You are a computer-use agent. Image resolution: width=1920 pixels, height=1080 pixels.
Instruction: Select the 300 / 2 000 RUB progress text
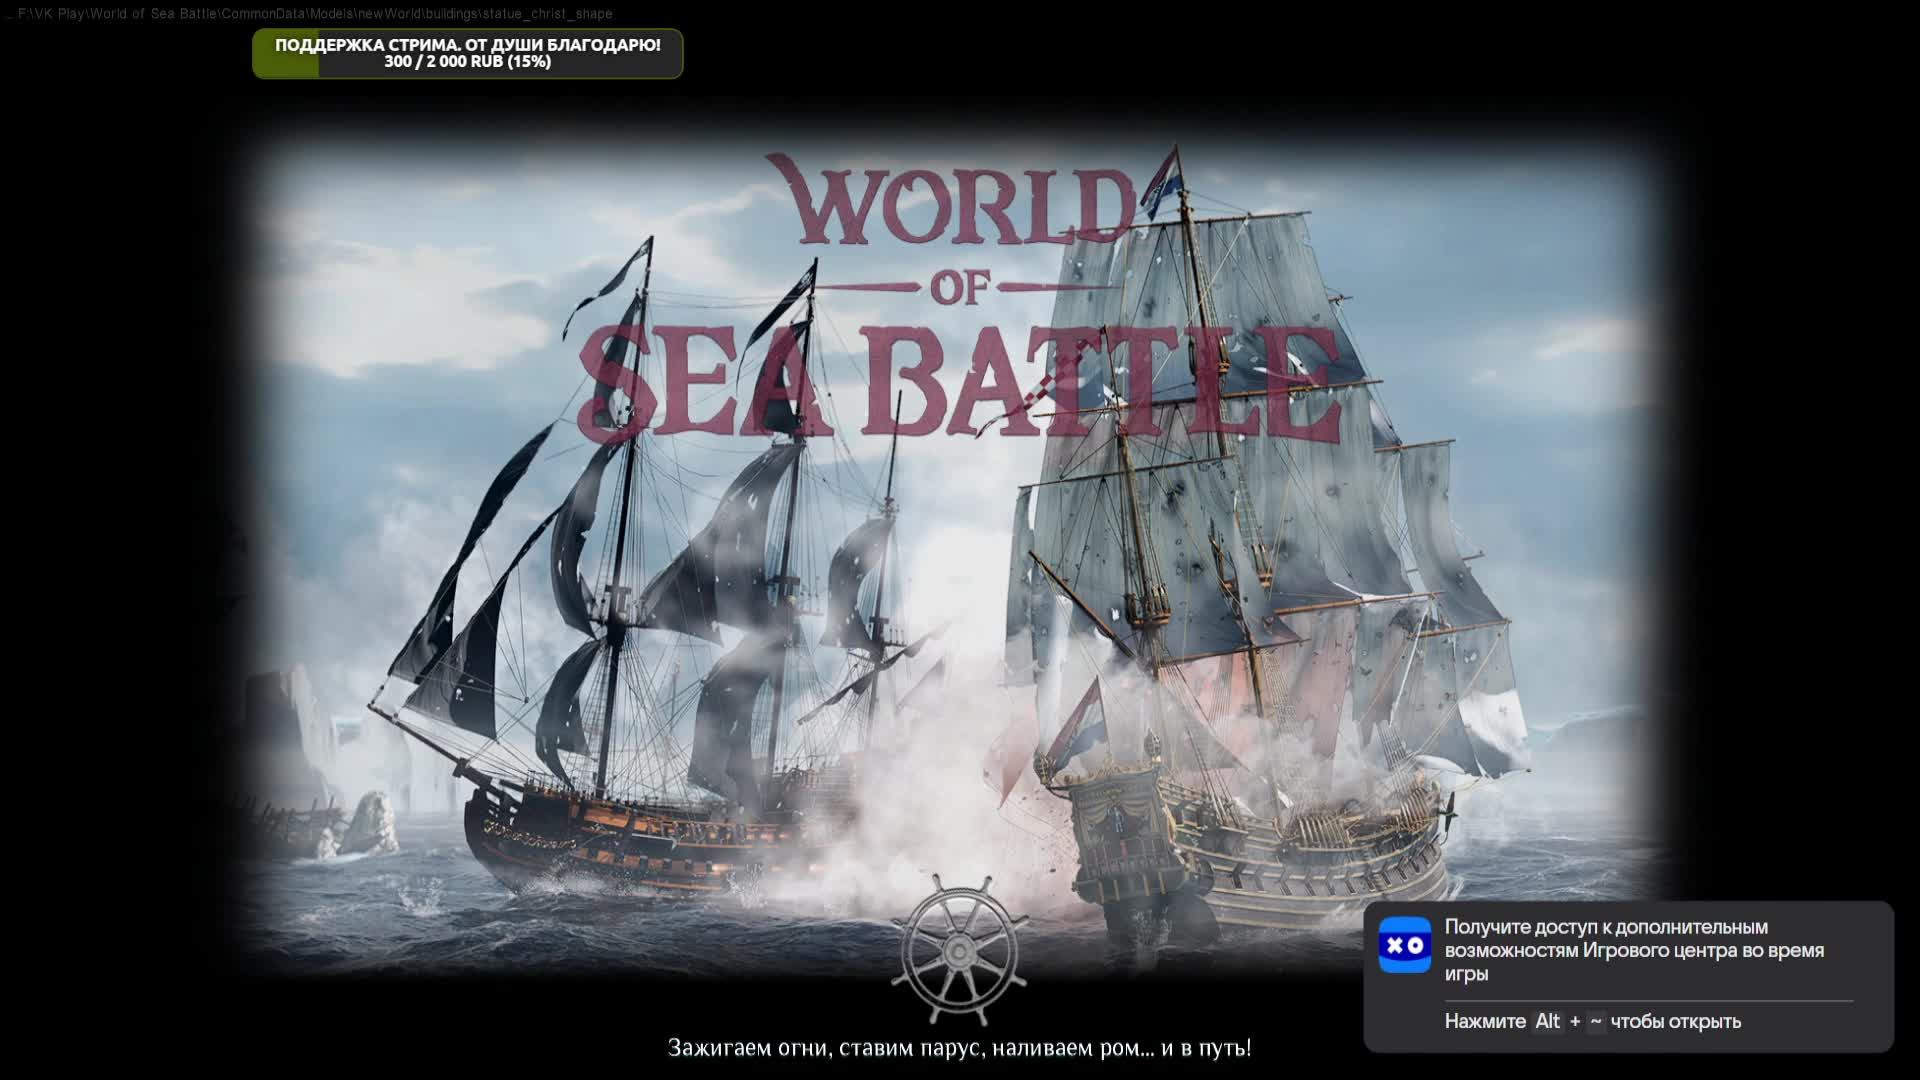click(466, 63)
